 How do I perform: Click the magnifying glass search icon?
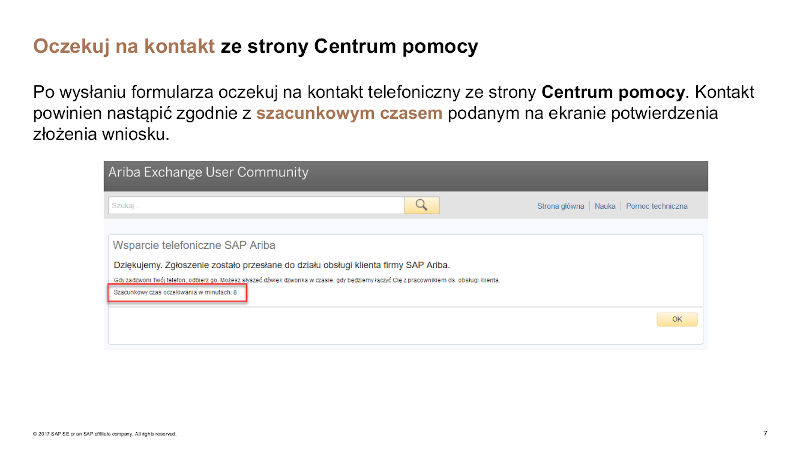tap(421, 205)
